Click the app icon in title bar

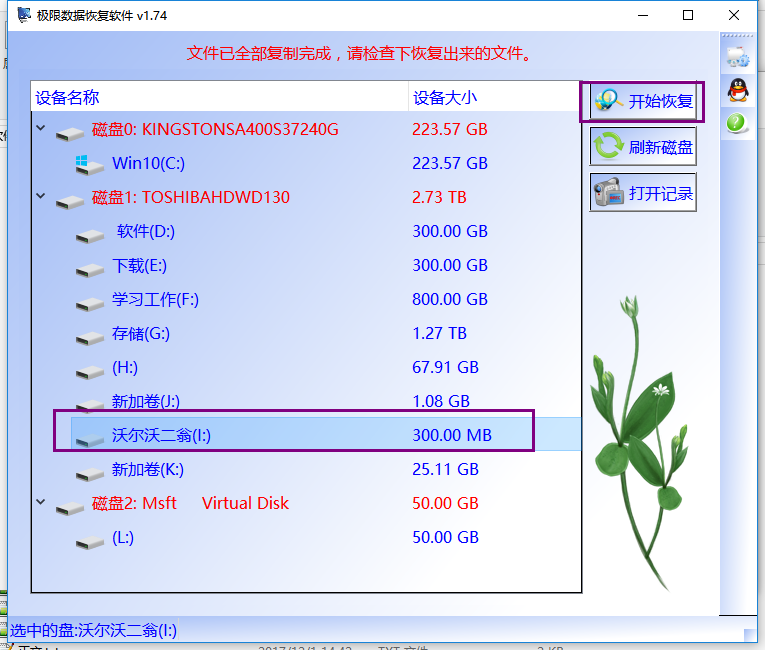tap(23, 15)
